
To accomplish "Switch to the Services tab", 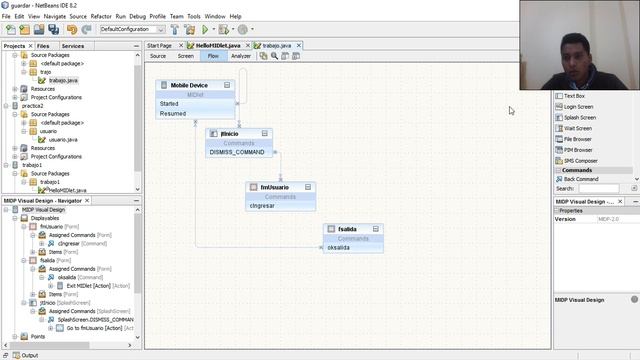I will tap(73, 46).
